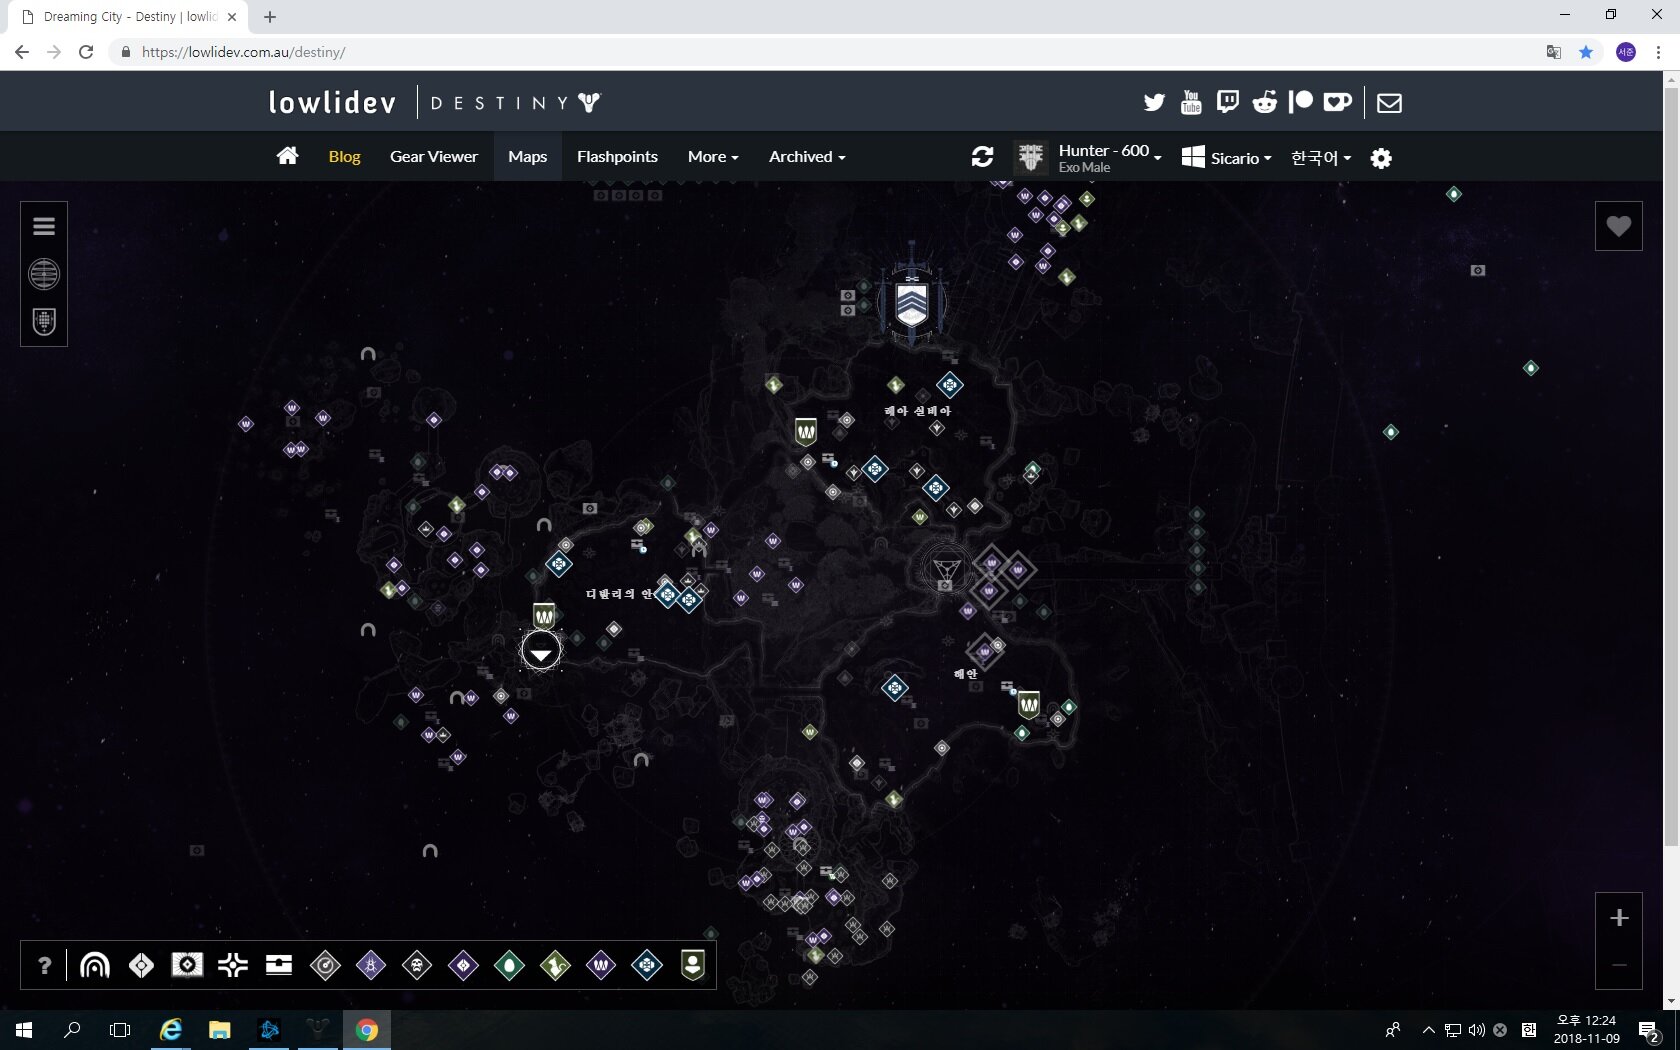
Task: Open Windows Start menu
Action: click(x=24, y=1030)
